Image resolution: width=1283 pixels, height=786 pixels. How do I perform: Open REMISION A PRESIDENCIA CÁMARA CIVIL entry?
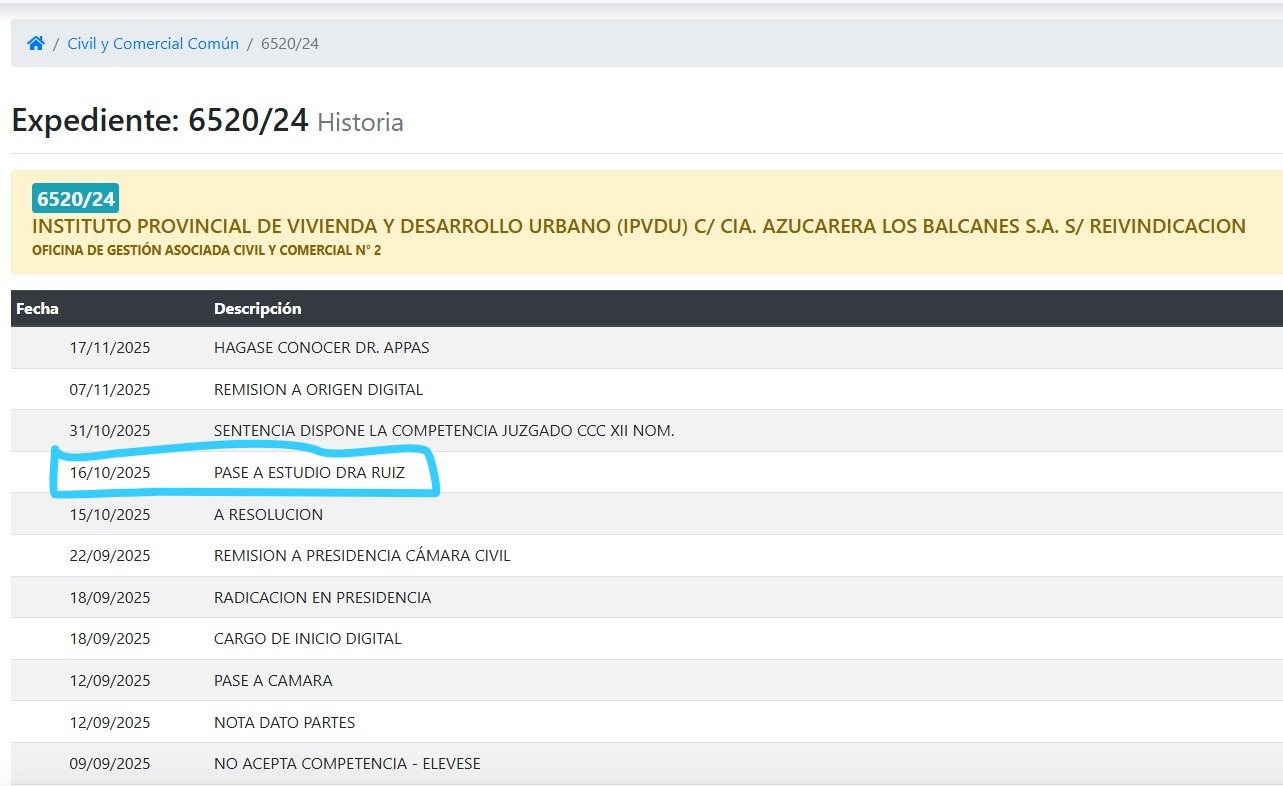362,556
